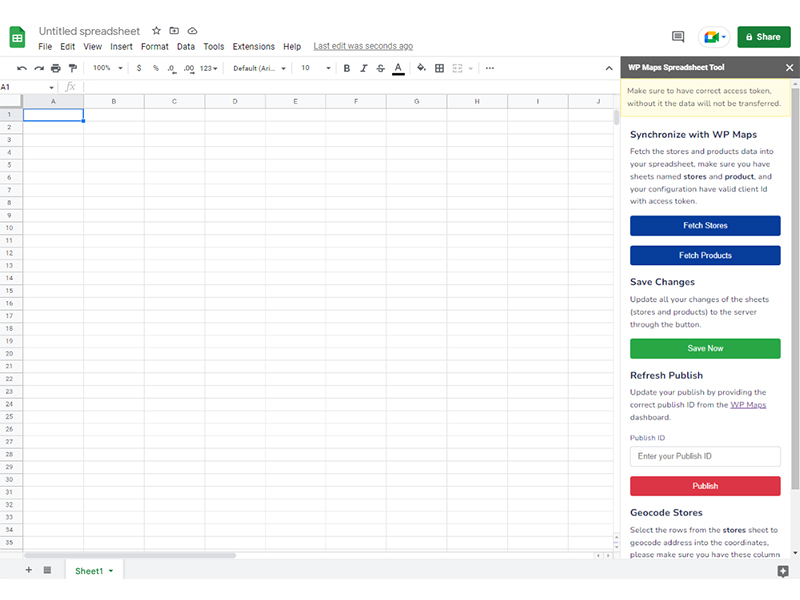Open the zoom 100% dropdown
The image size is (800, 600).
[x=108, y=68]
